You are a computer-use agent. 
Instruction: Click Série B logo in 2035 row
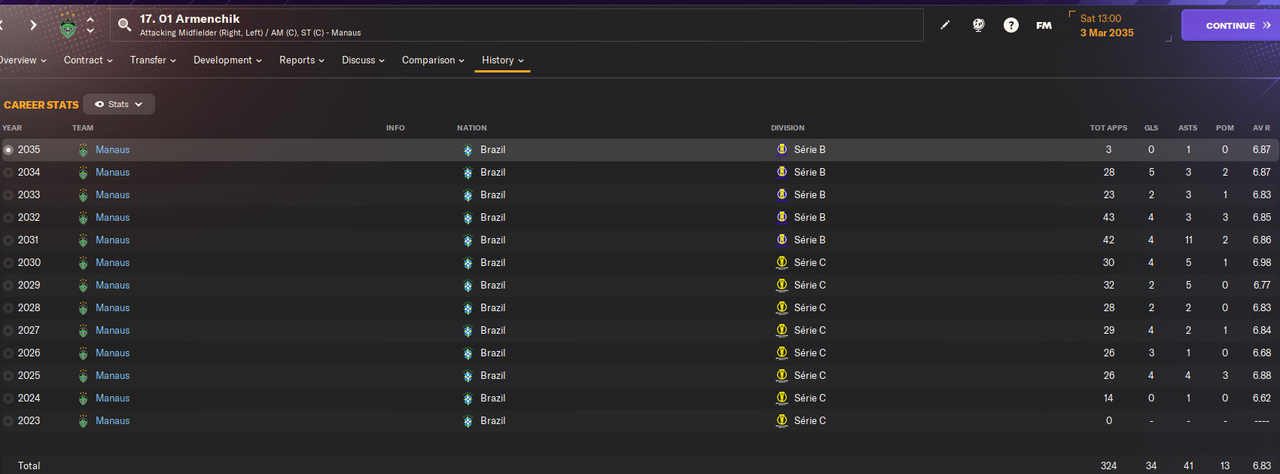click(x=782, y=150)
